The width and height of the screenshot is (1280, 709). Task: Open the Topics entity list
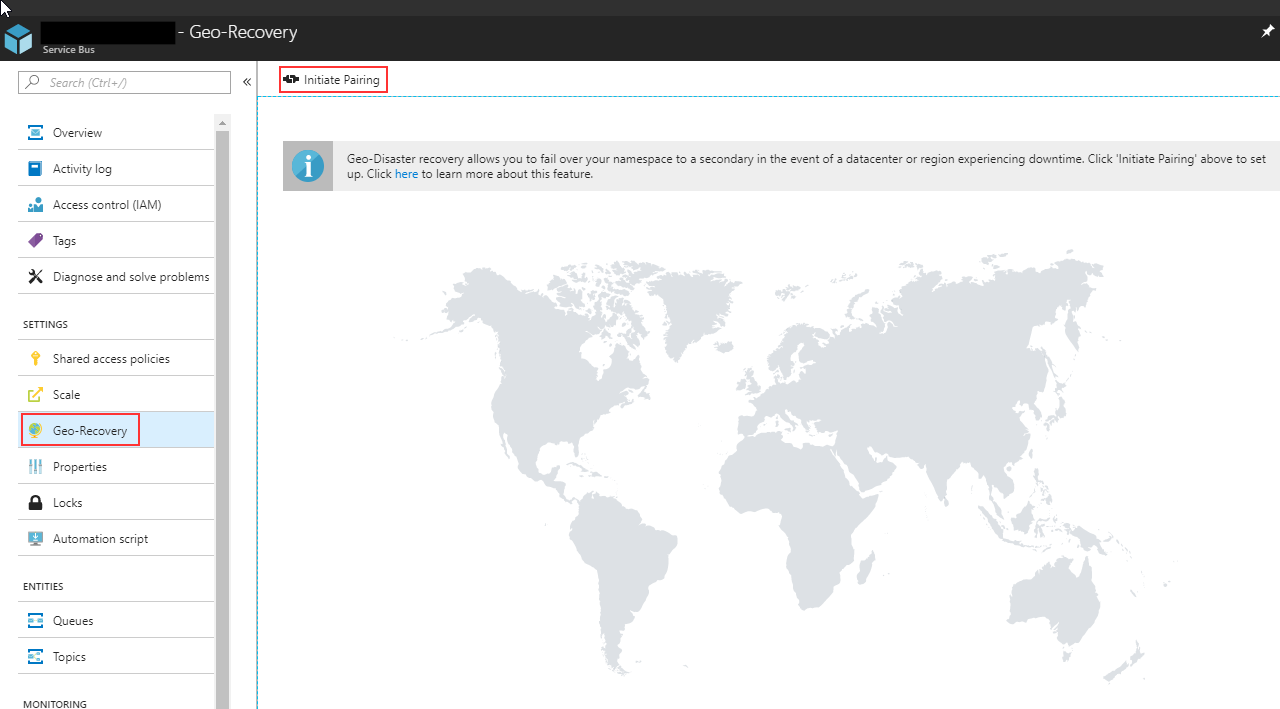[x=116, y=656]
